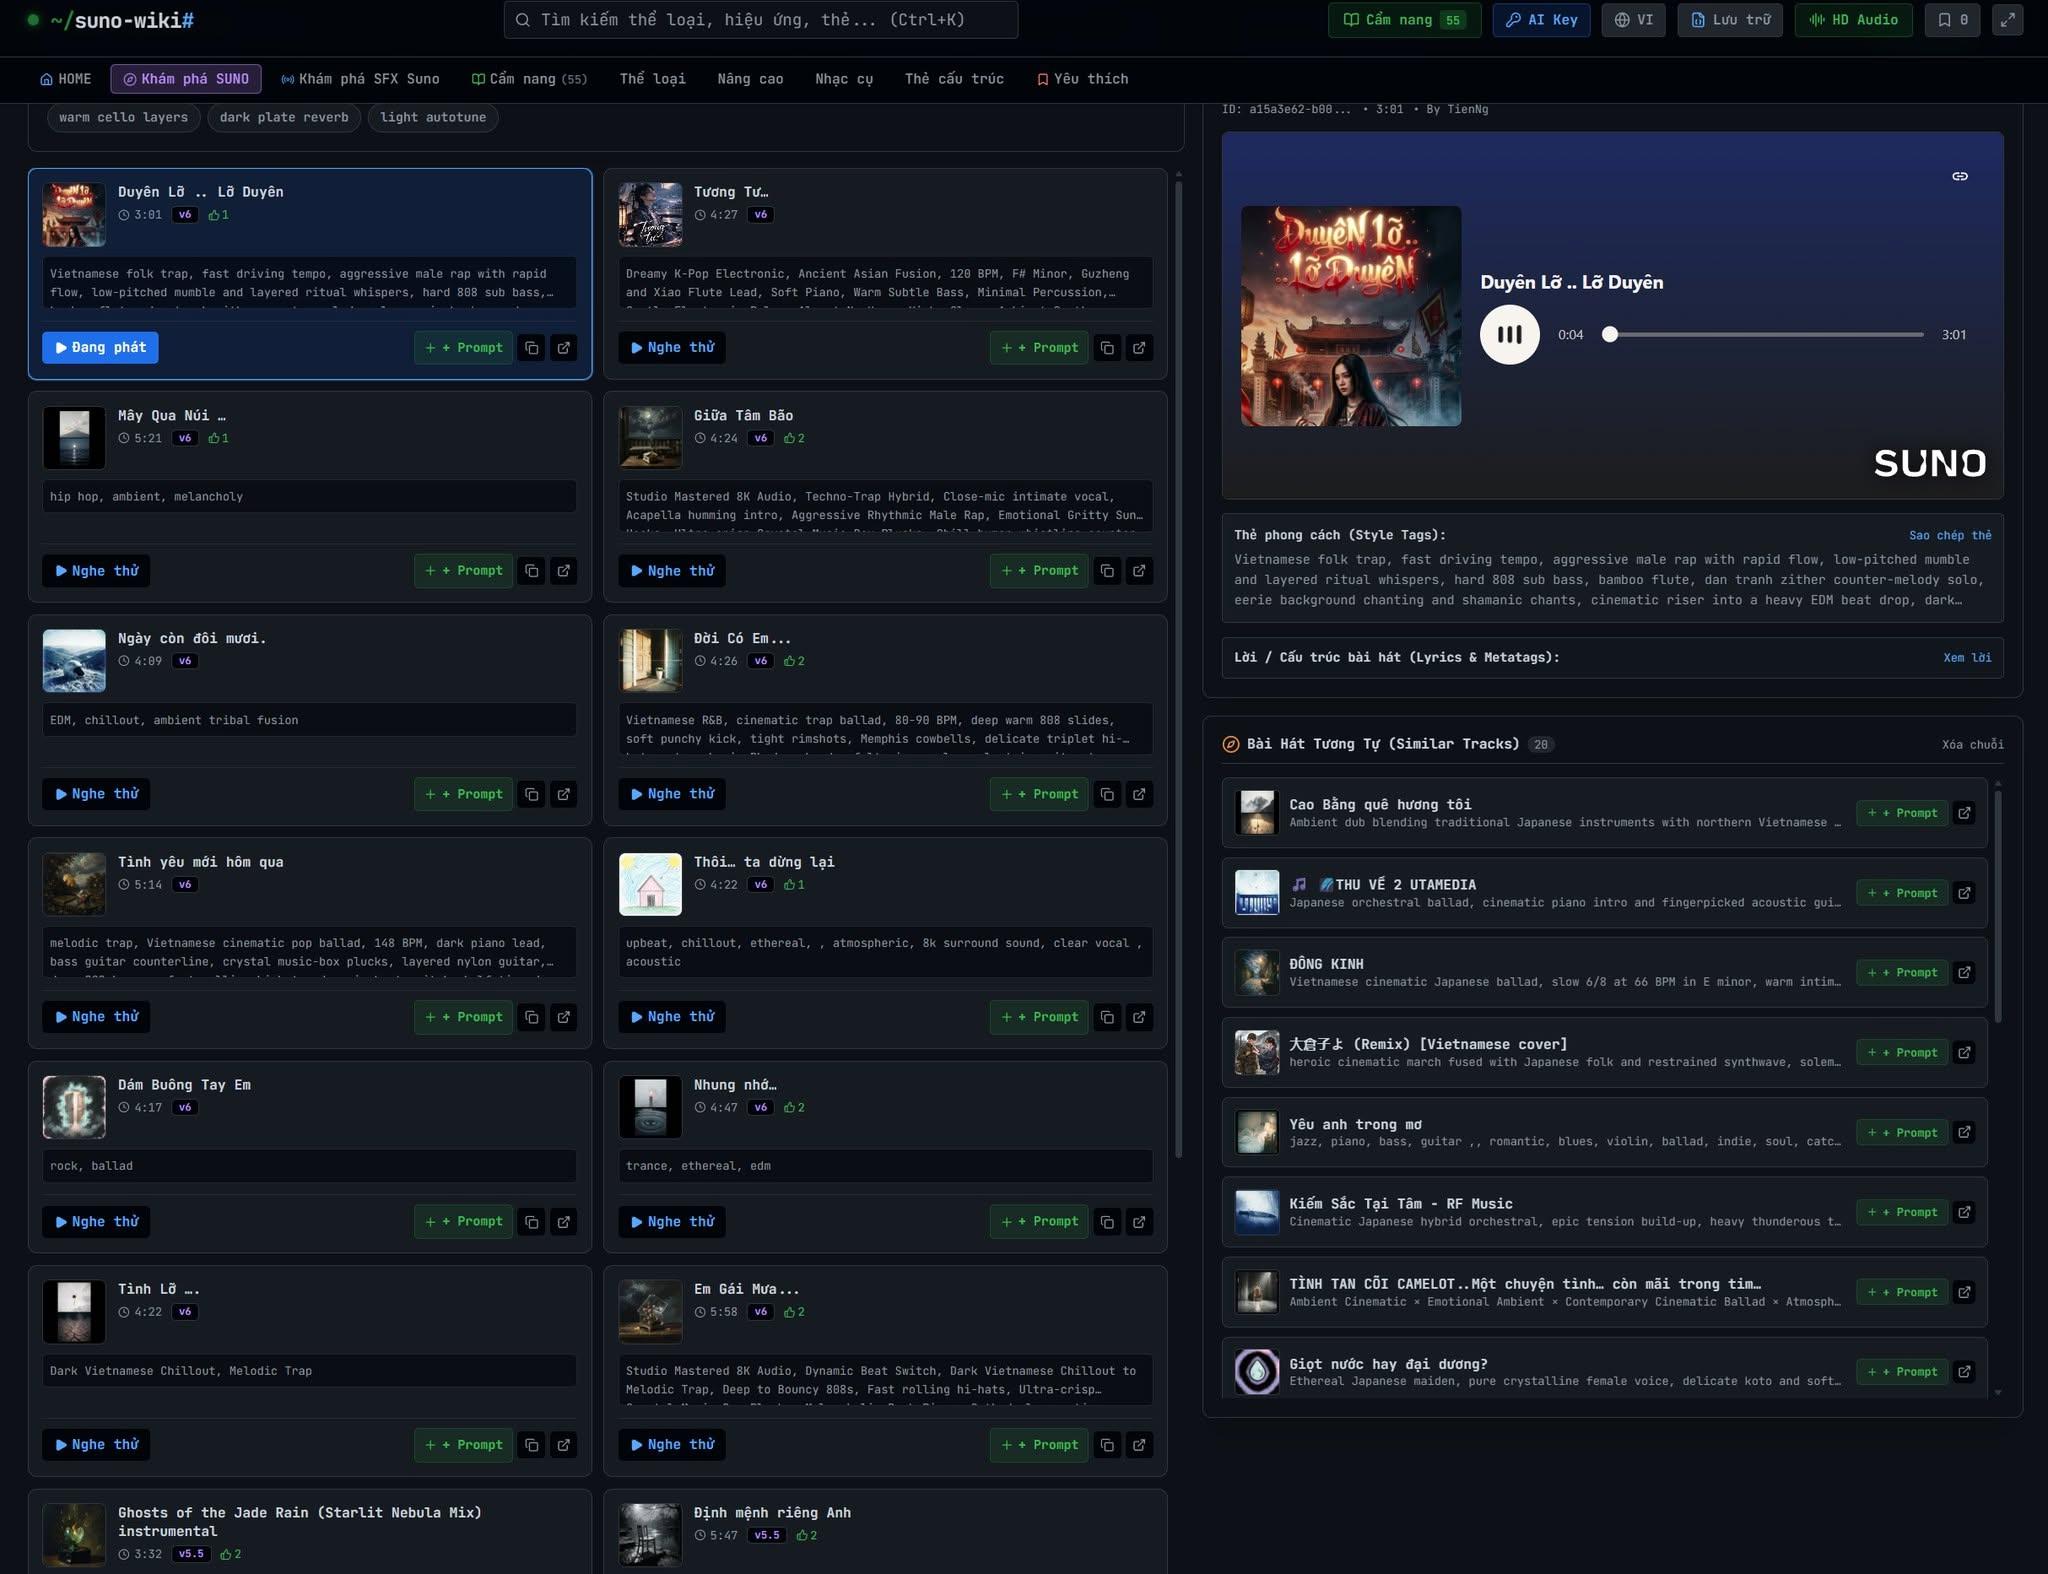Open external link for Yêu anh trong mơ

(x=1964, y=1132)
